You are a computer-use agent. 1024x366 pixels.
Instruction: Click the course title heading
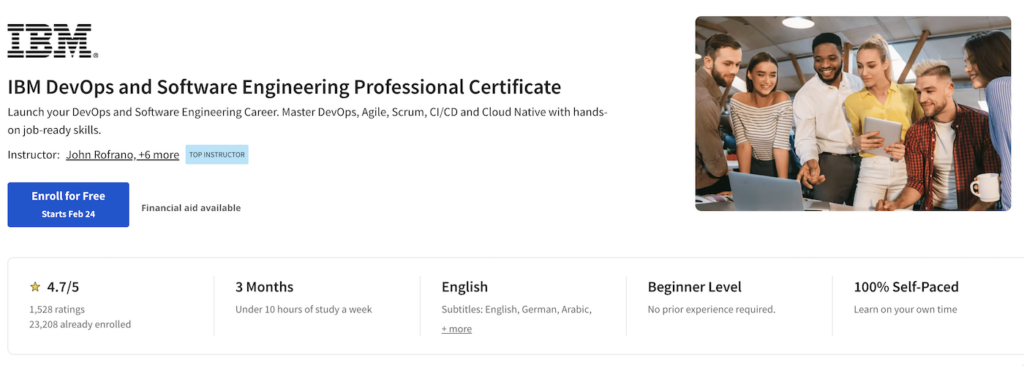coord(285,87)
